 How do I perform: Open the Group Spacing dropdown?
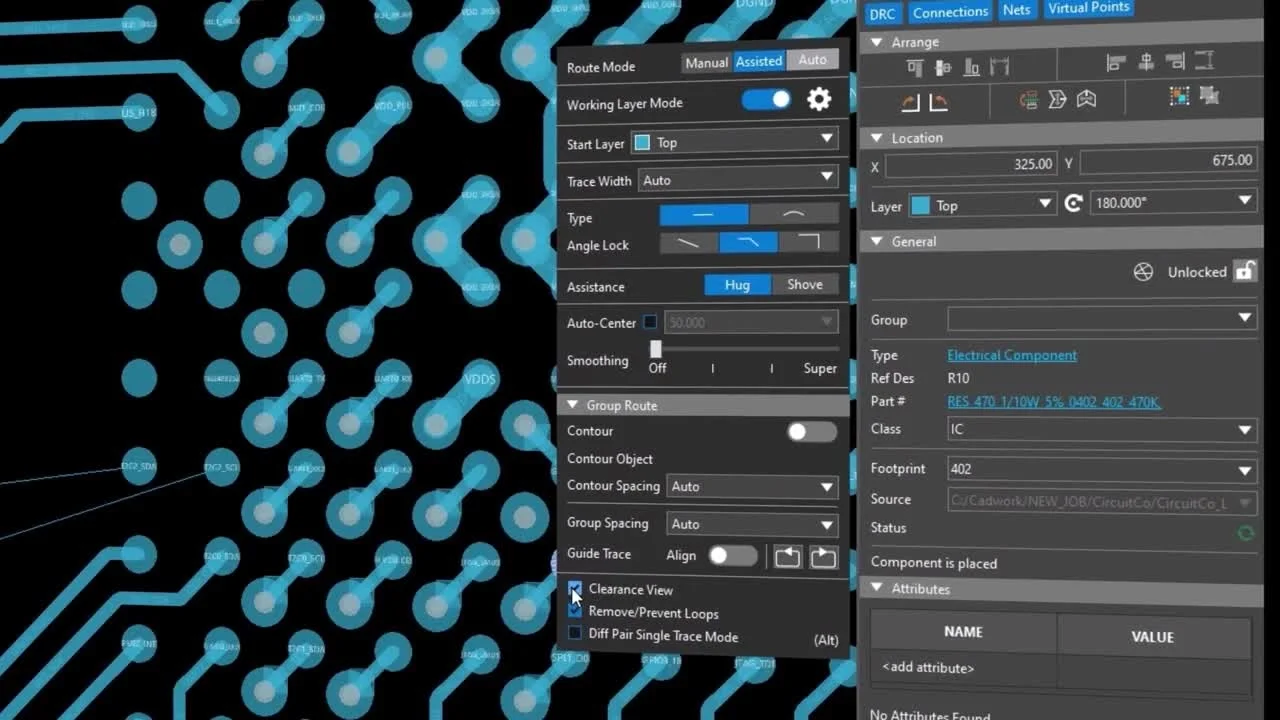pos(752,524)
